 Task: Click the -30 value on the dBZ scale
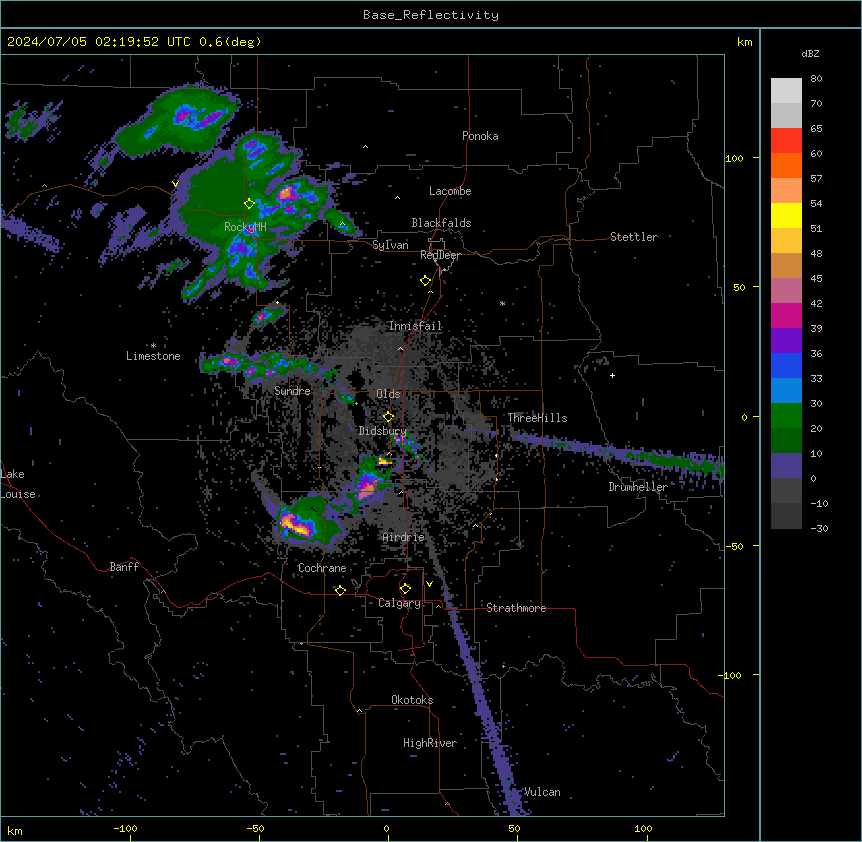pos(819,528)
